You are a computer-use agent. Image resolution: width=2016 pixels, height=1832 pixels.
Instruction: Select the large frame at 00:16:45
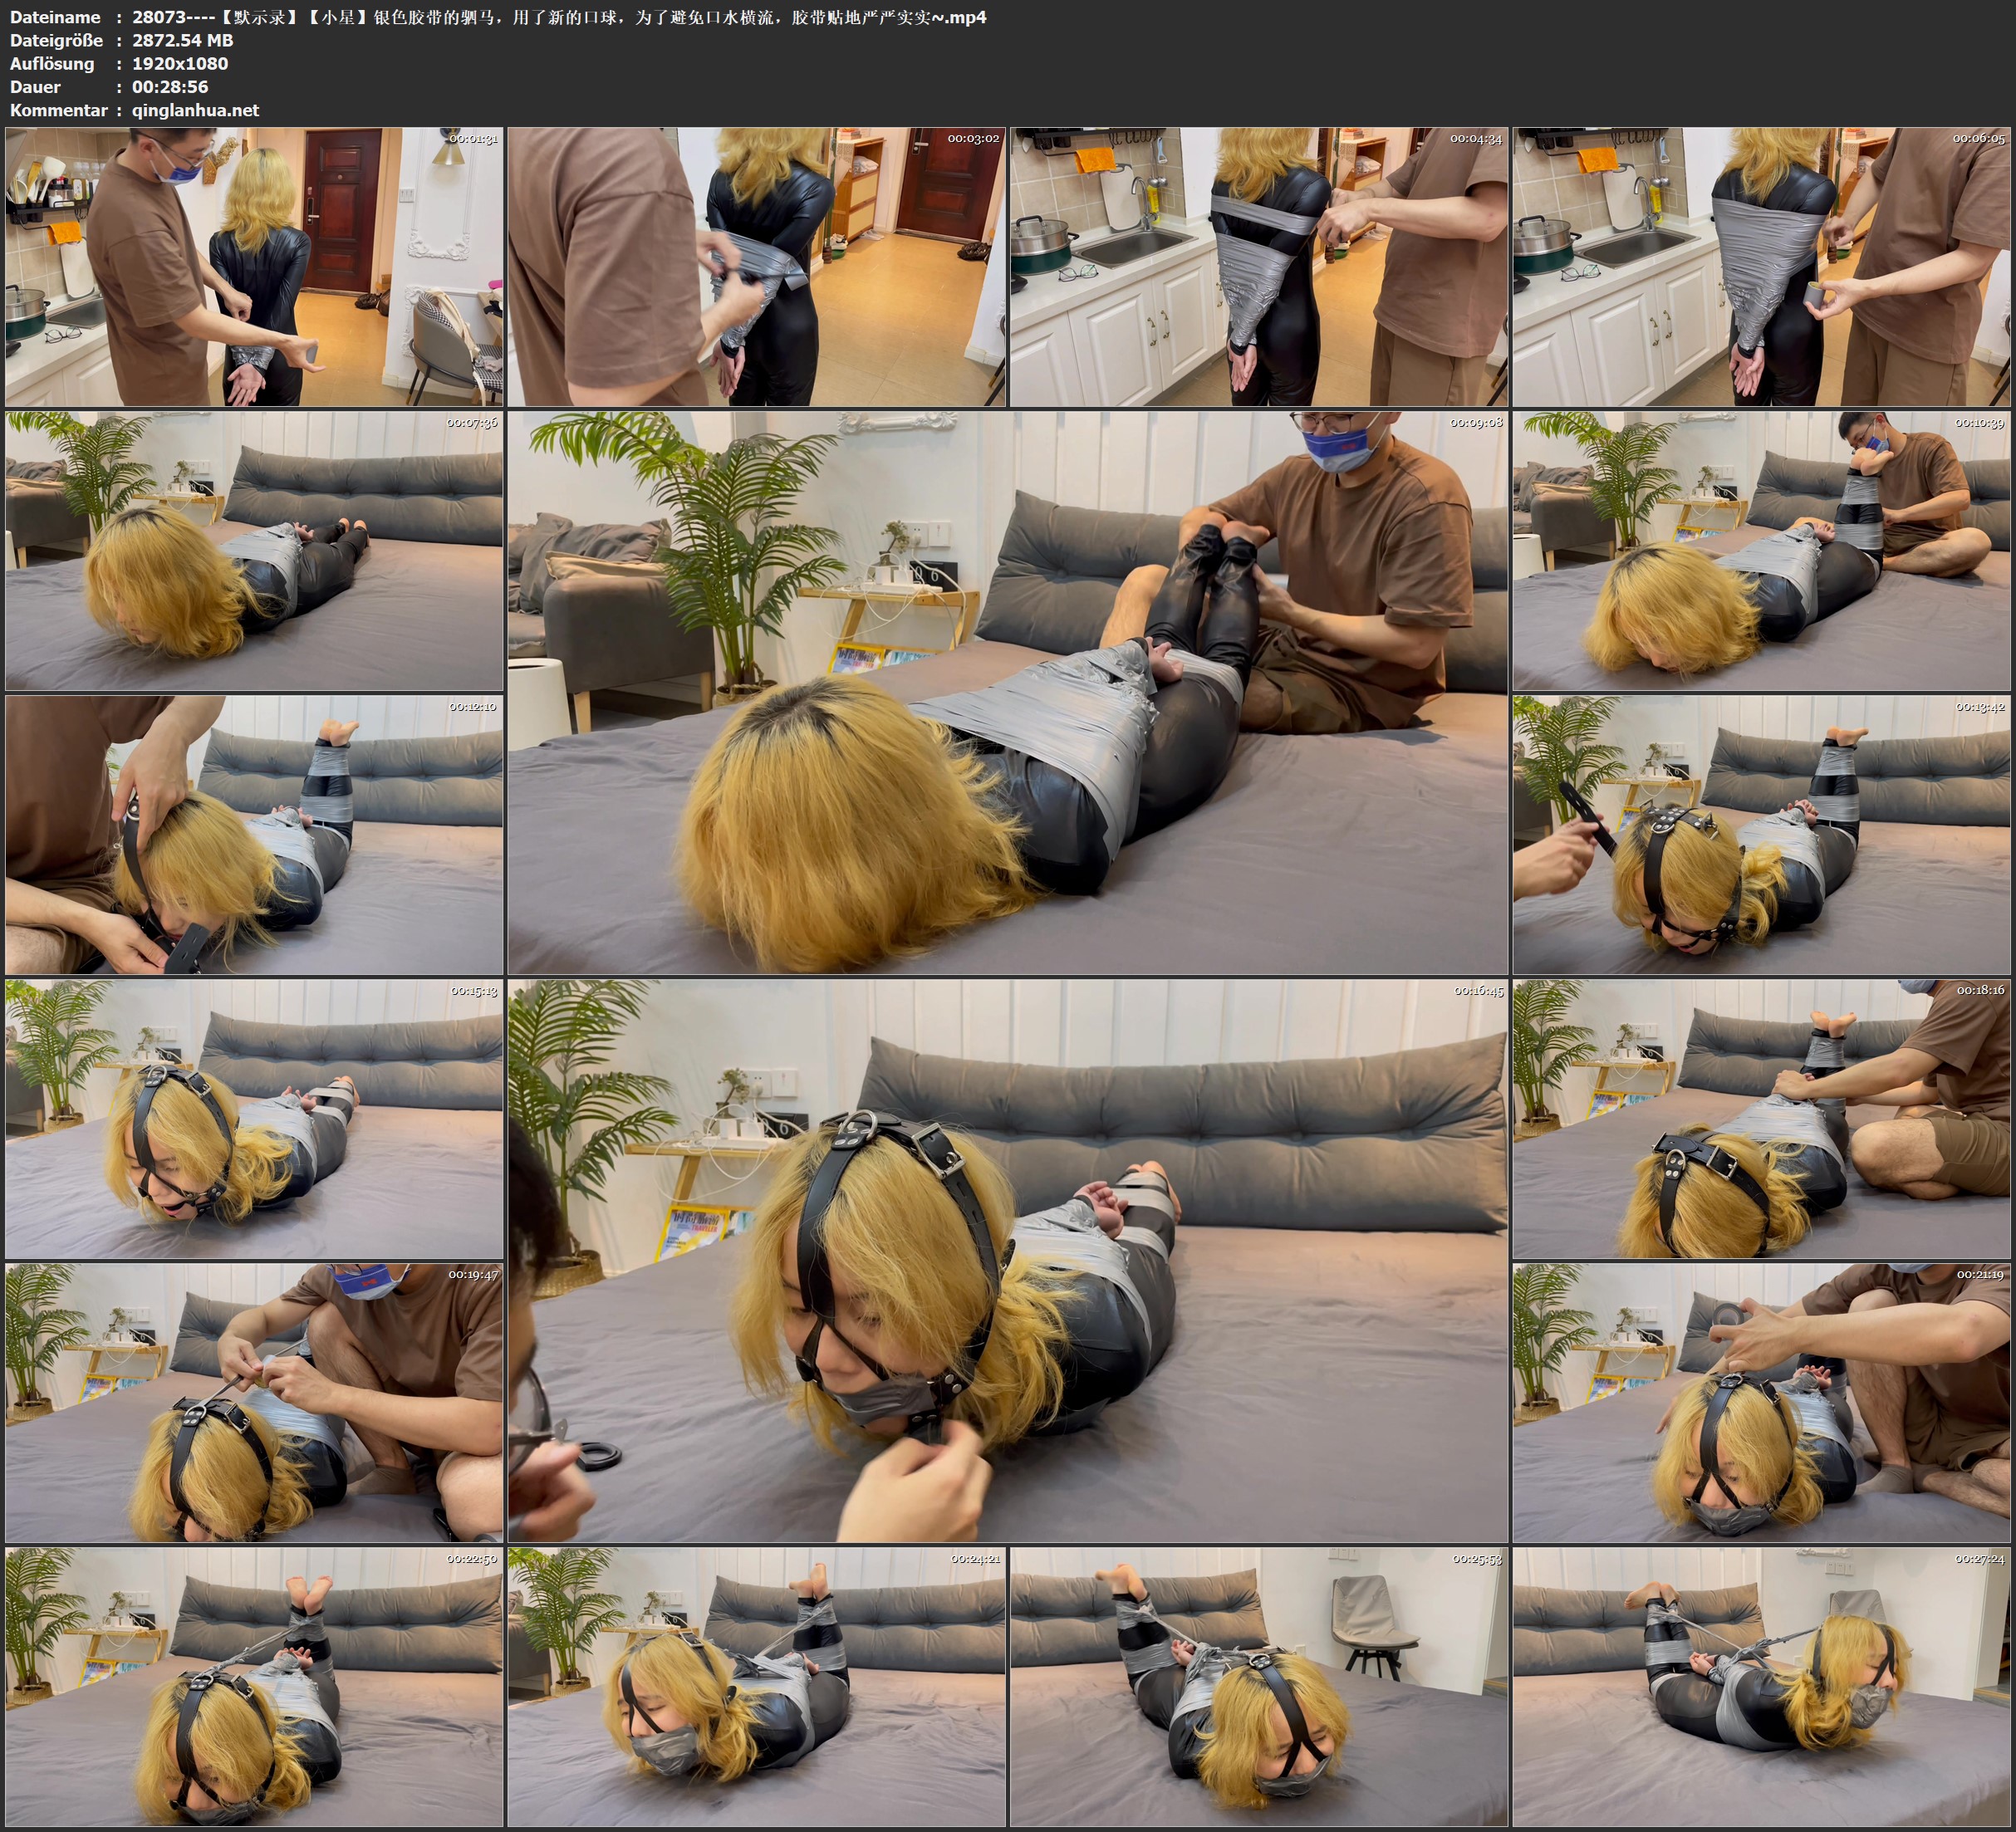click(x=1007, y=1260)
